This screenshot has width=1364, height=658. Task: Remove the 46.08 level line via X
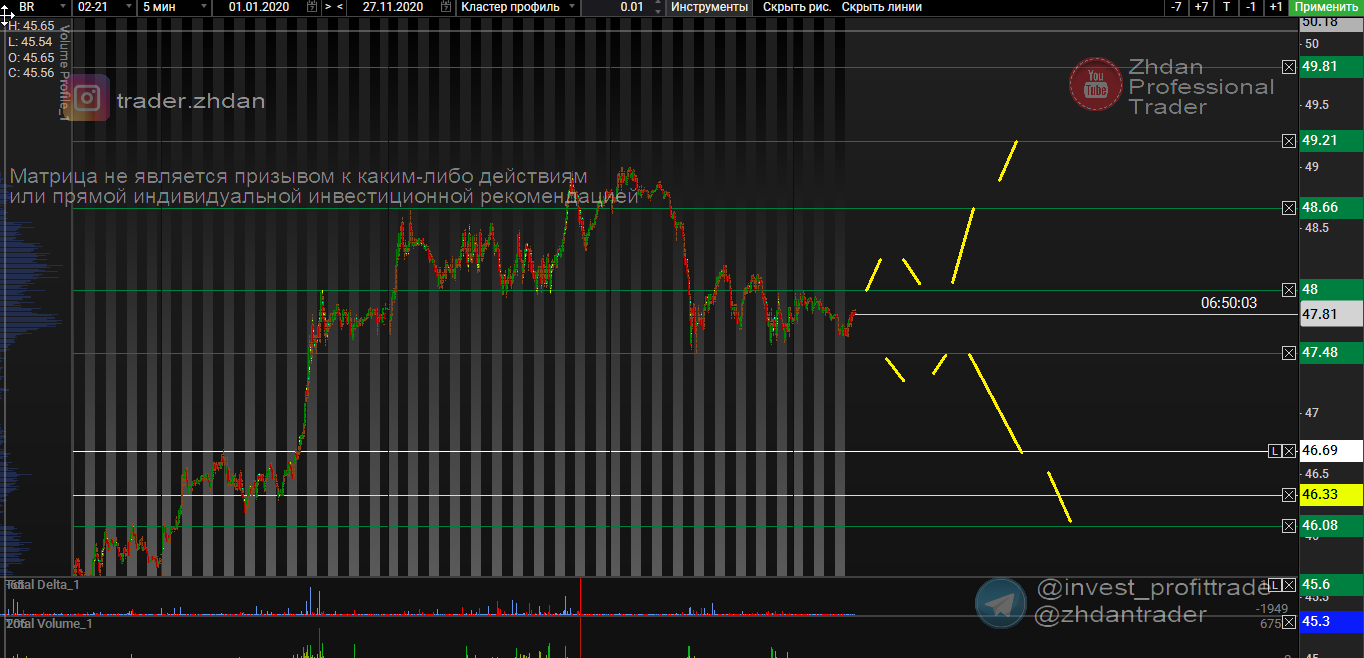point(1289,526)
